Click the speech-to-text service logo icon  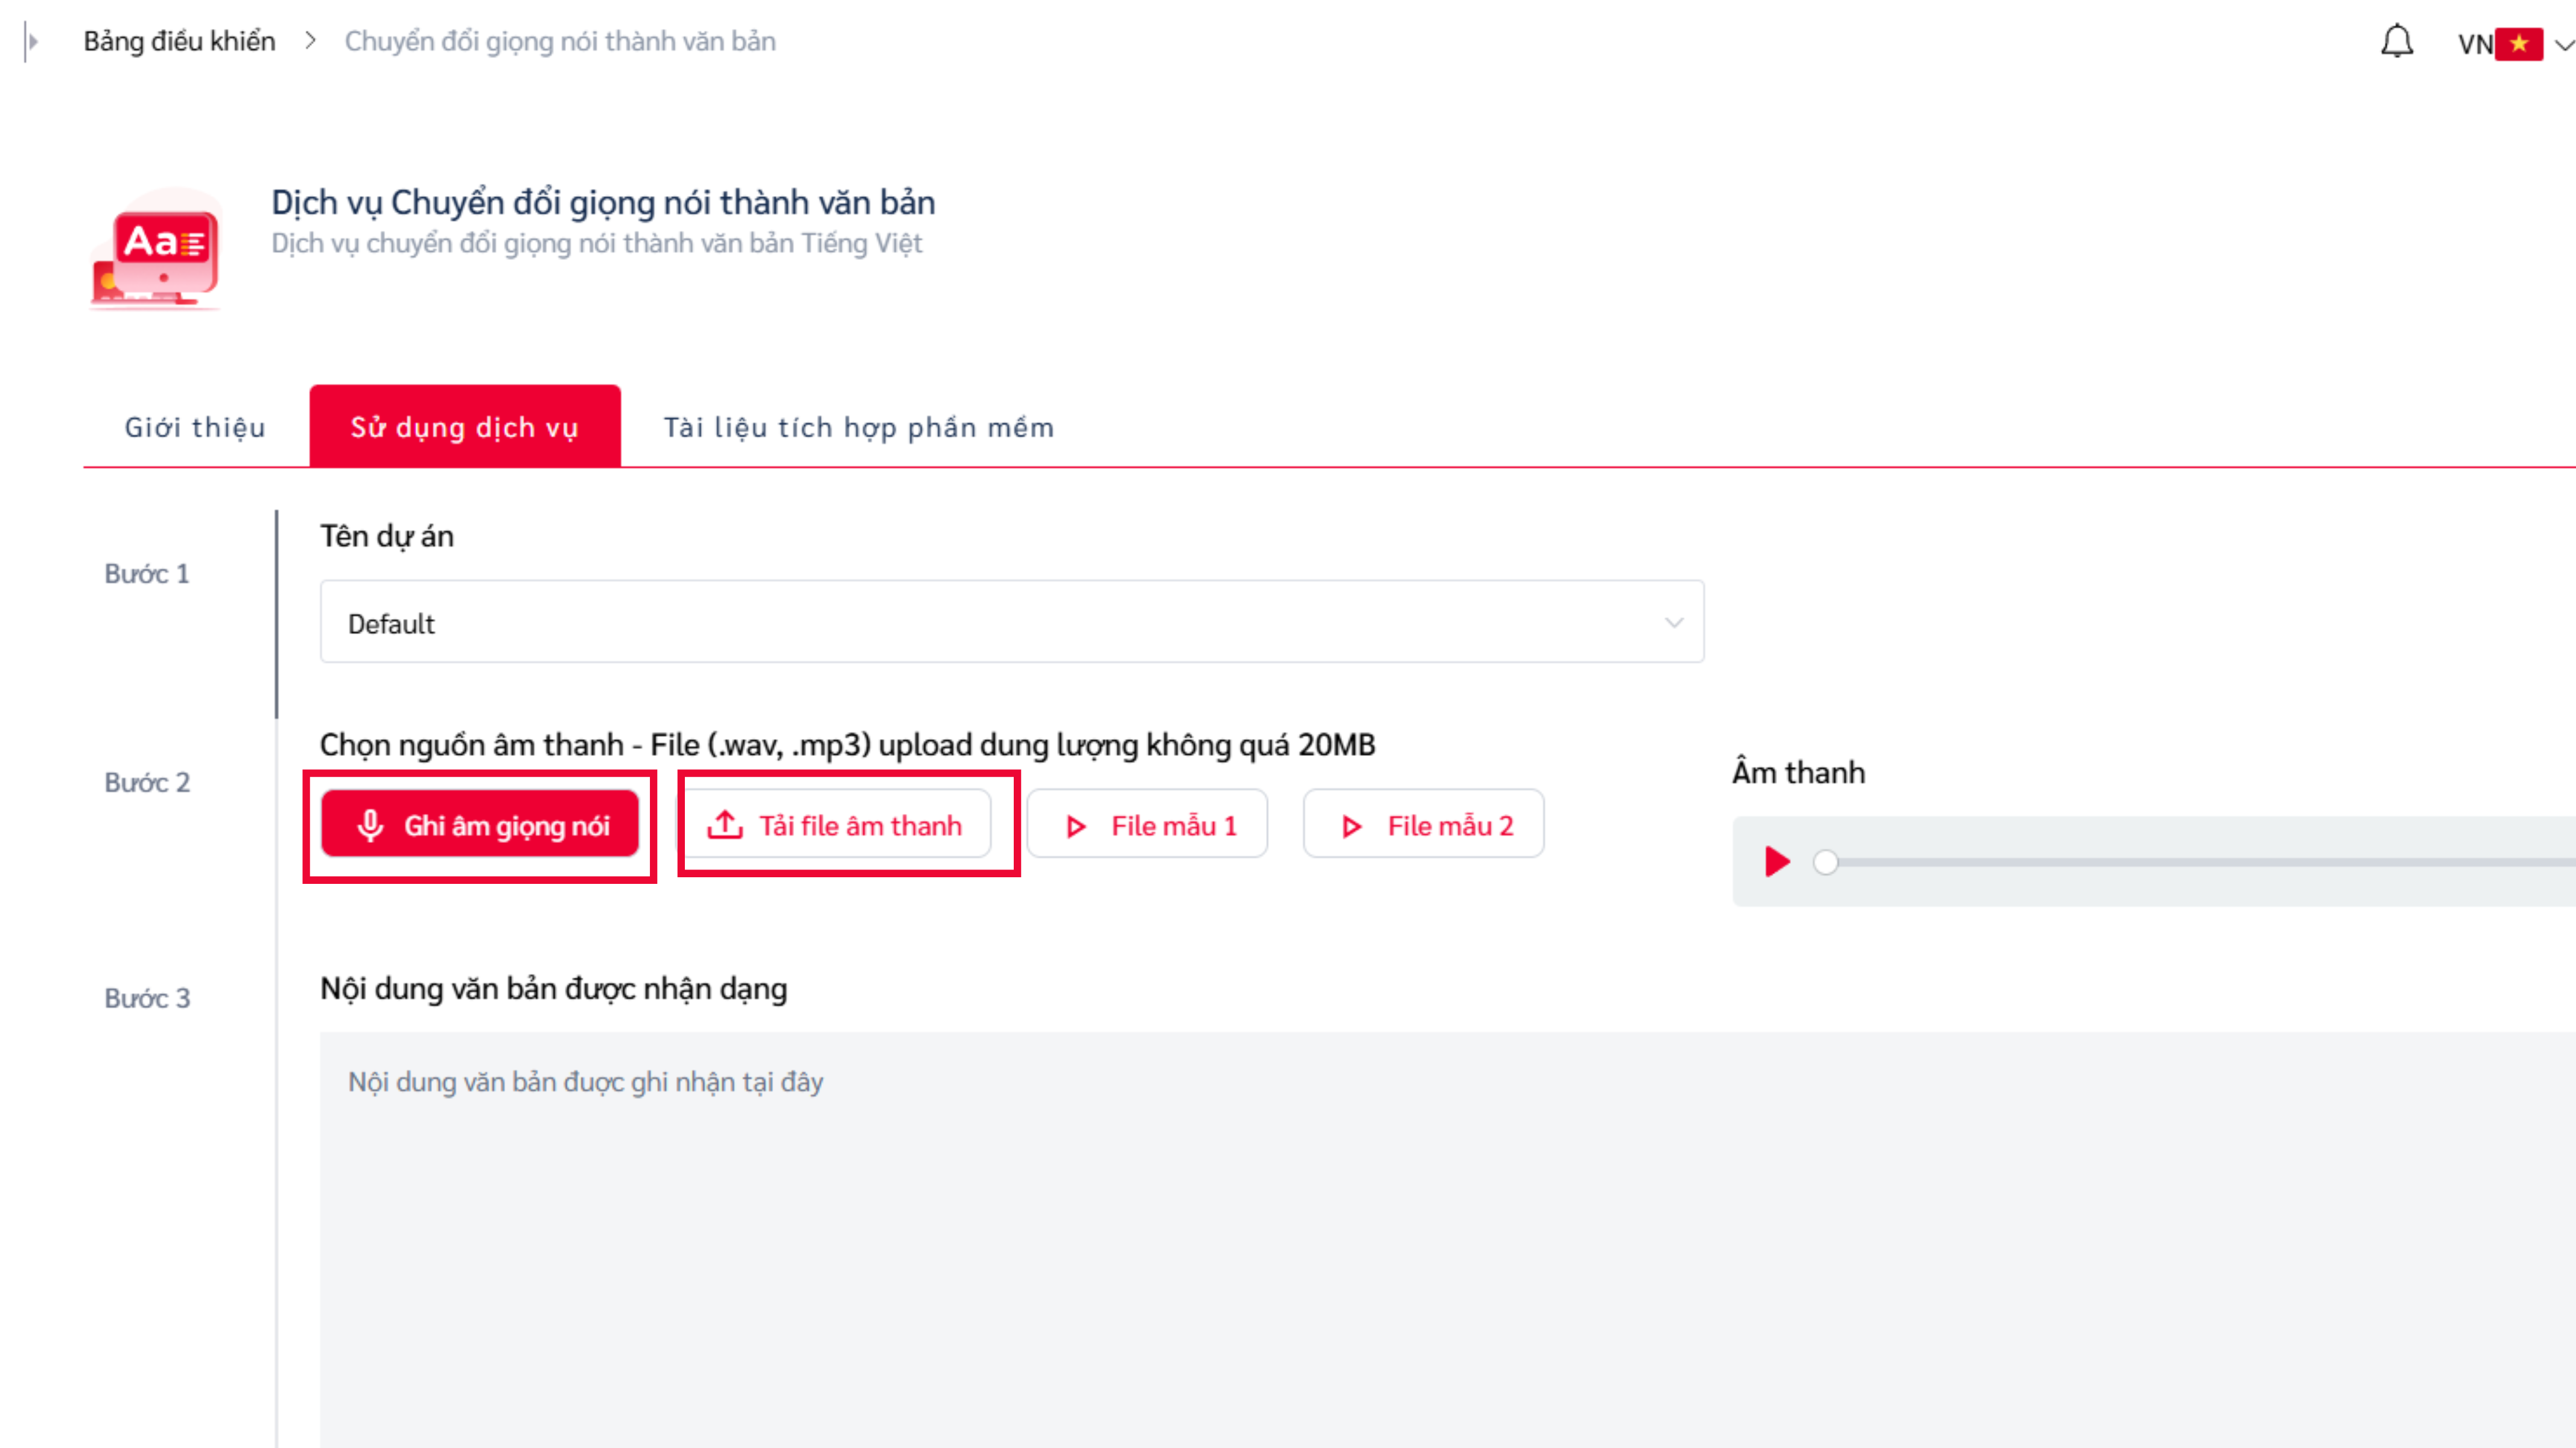pyautogui.click(x=155, y=250)
